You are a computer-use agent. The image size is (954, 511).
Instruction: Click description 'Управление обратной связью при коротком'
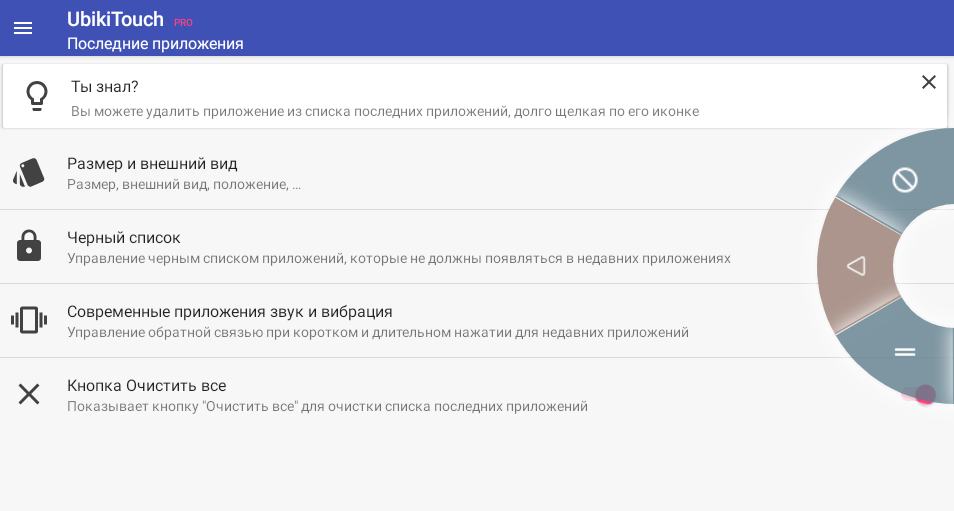tap(378, 333)
